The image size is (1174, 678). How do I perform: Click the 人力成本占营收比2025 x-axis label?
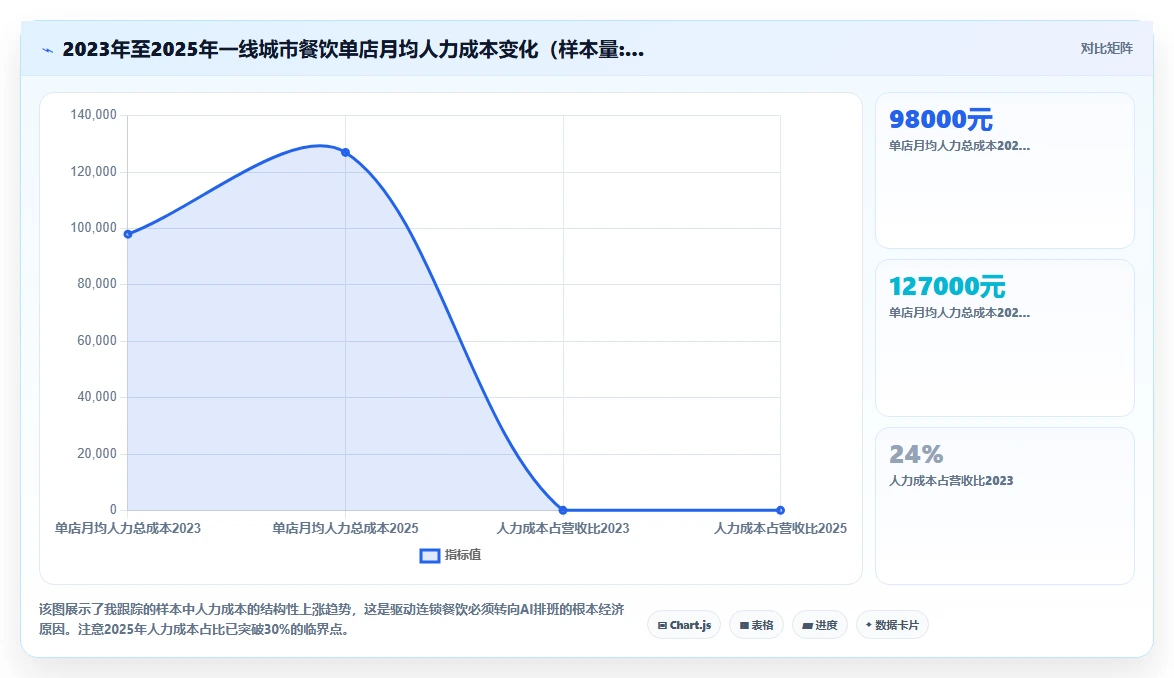pyautogui.click(x=780, y=528)
